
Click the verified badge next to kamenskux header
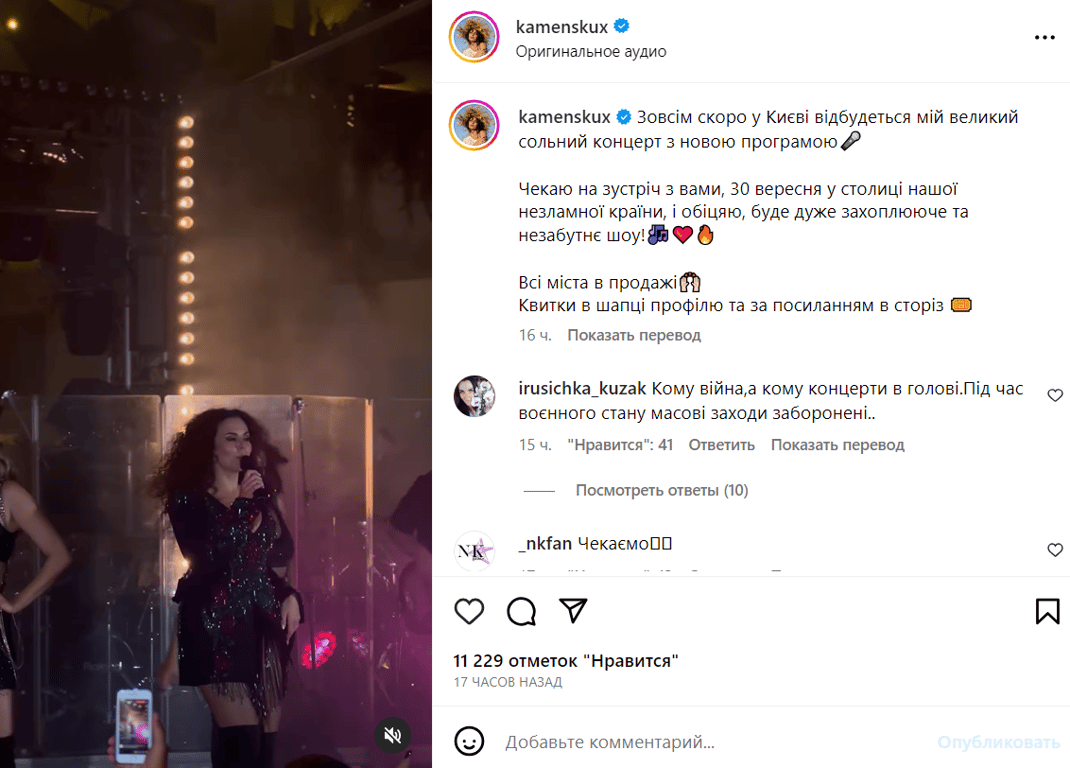click(621, 27)
